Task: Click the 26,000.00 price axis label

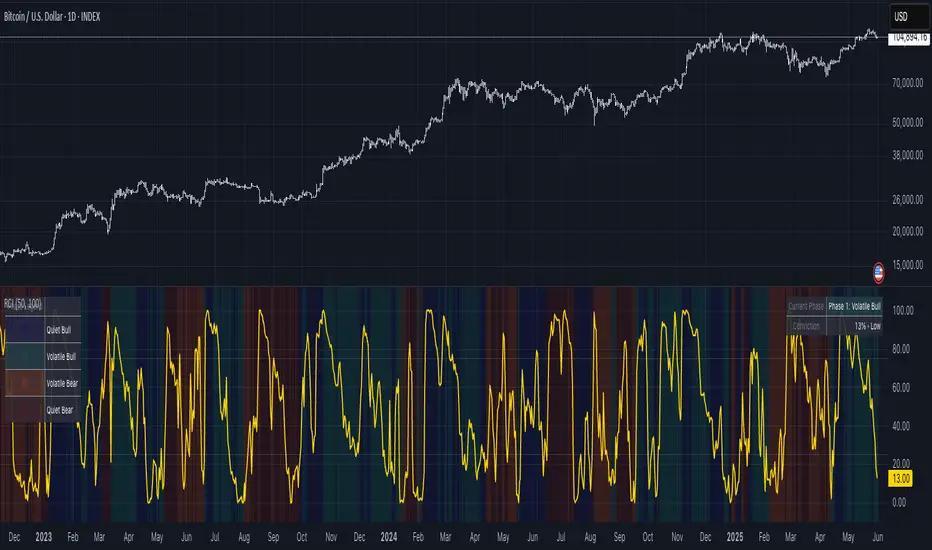Action: tap(907, 200)
